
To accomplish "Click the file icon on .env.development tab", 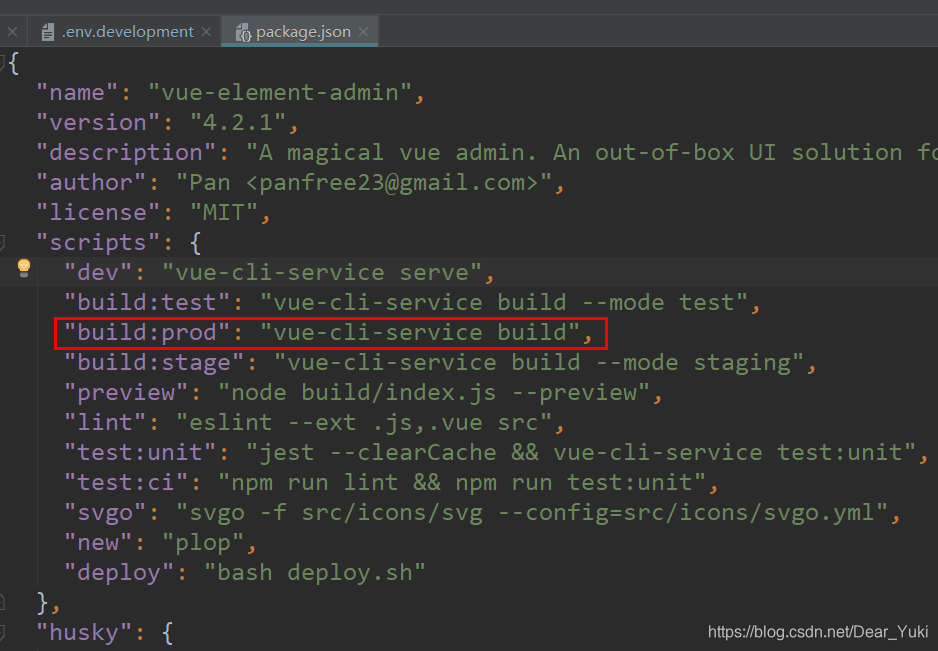I will tap(47, 31).
